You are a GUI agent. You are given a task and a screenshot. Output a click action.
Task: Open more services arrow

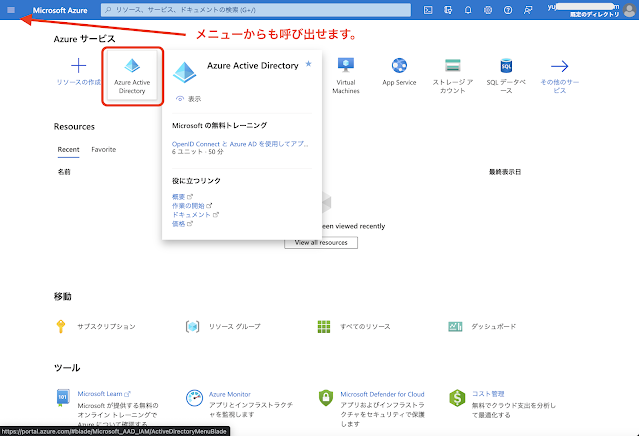(560, 66)
